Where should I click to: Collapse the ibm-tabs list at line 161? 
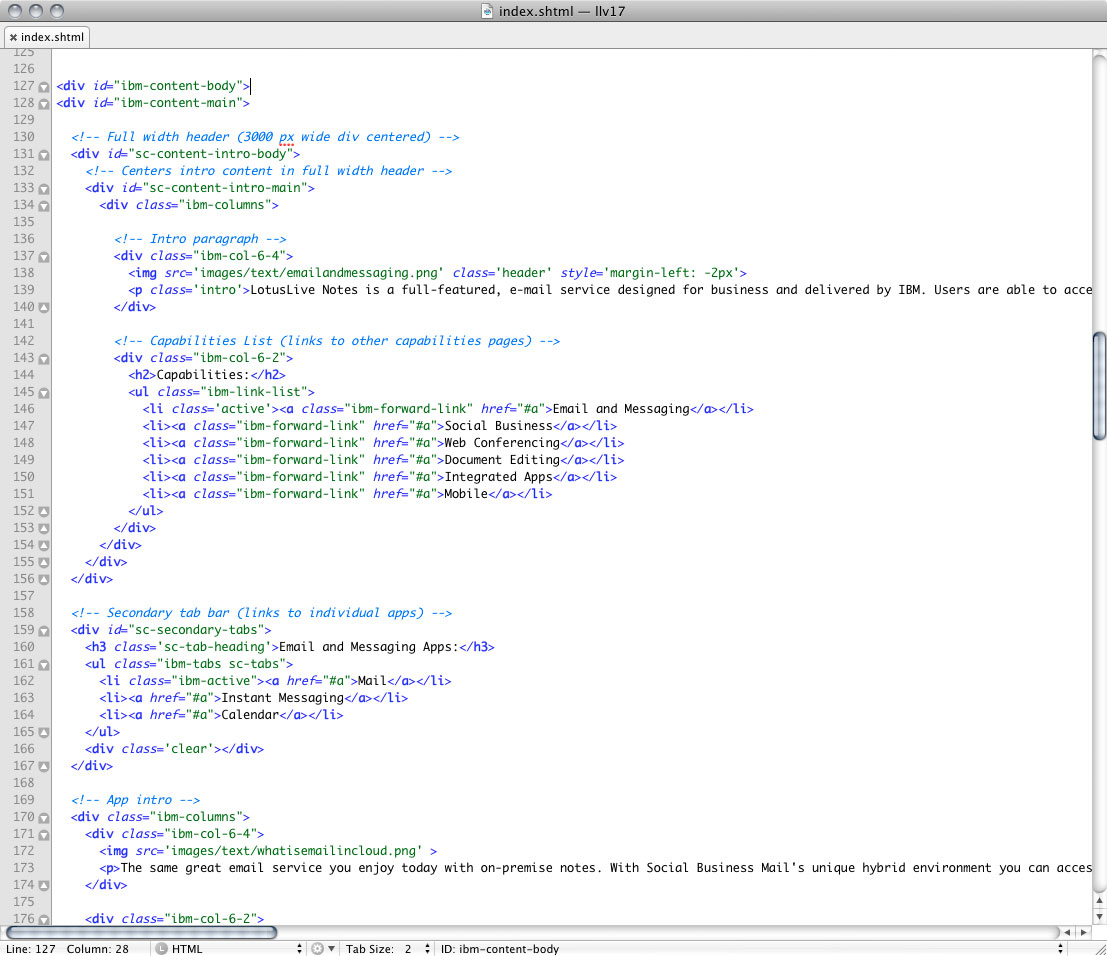pos(44,665)
